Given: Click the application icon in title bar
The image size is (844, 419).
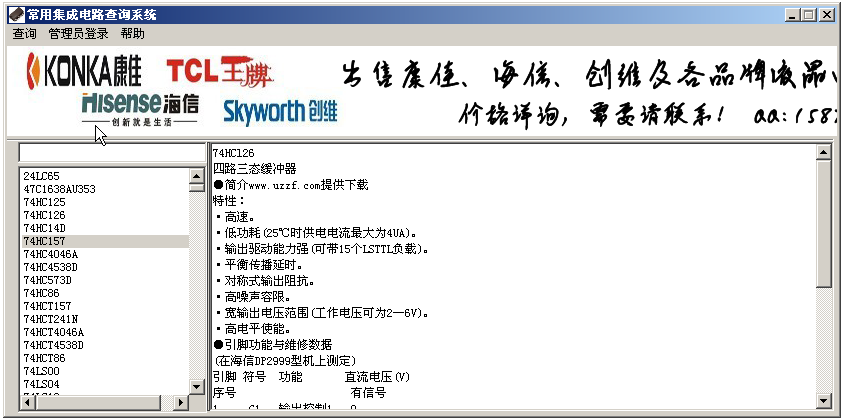Looking at the screenshot, I should point(16,15).
